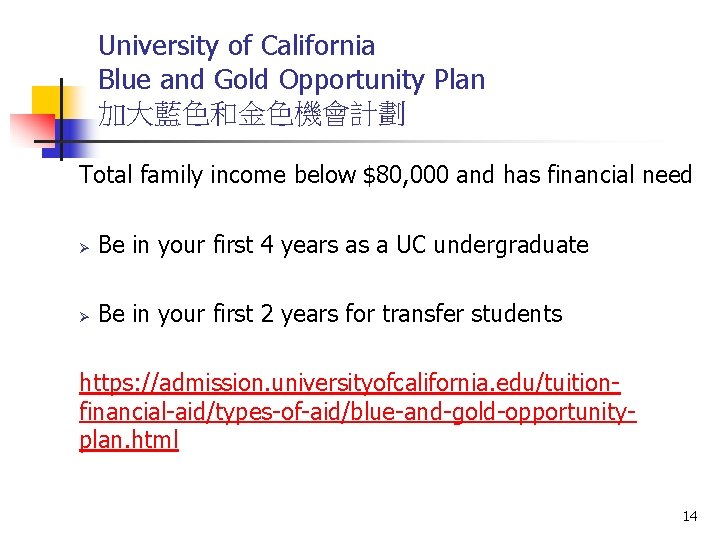Click the Chinese title 加大藍色和金色機會計劃

[252, 114]
